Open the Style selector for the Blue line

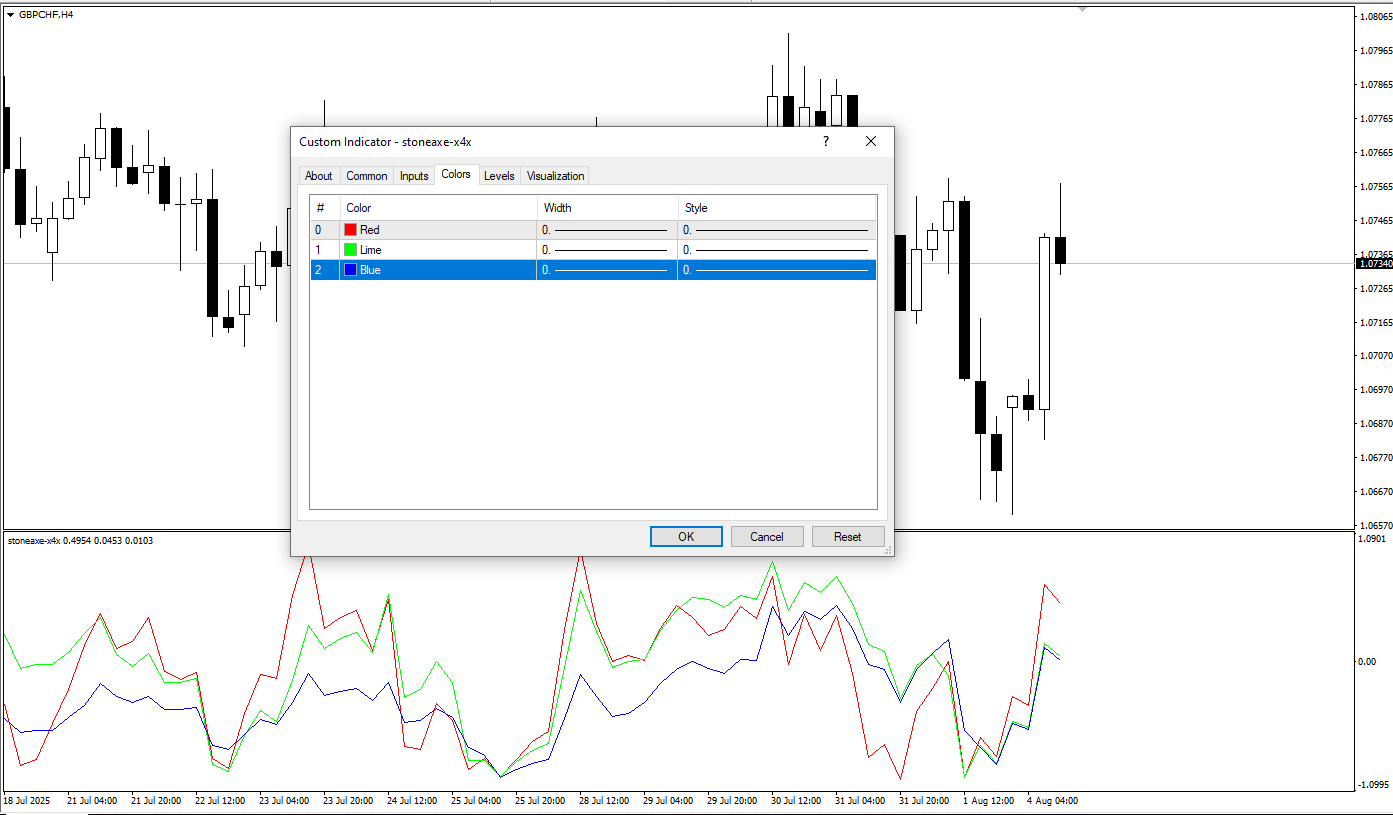pyautogui.click(x=776, y=270)
